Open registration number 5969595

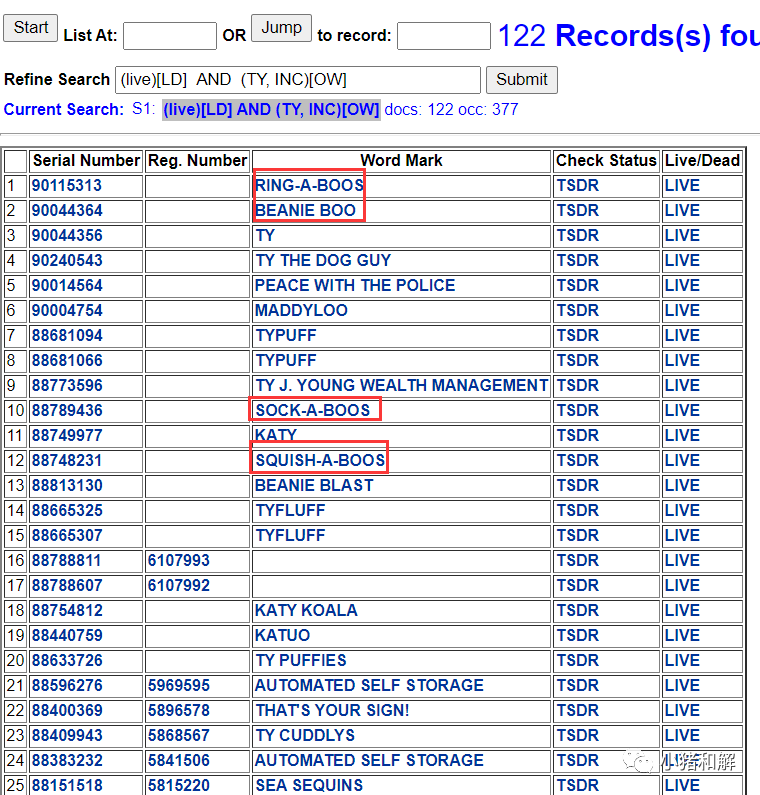(x=178, y=685)
